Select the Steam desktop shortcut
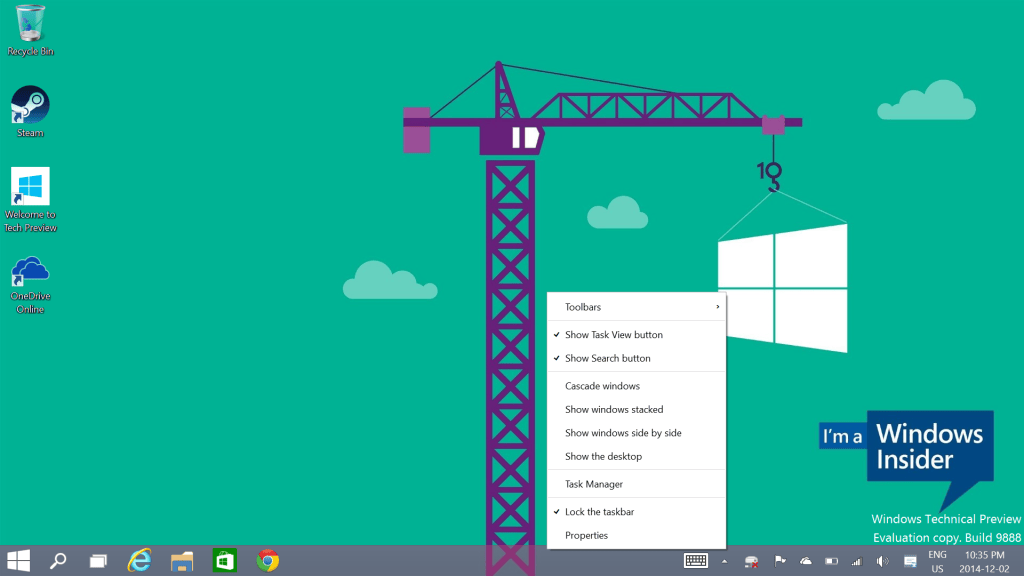The height and width of the screenshot is (576, 1024). pos(30,111)
